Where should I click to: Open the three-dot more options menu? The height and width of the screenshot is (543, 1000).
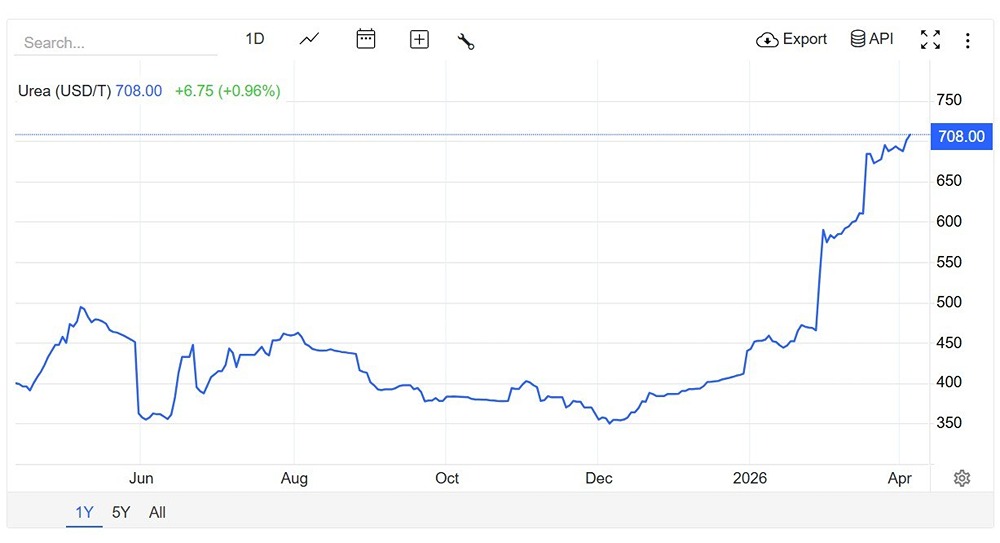(967, 40)
